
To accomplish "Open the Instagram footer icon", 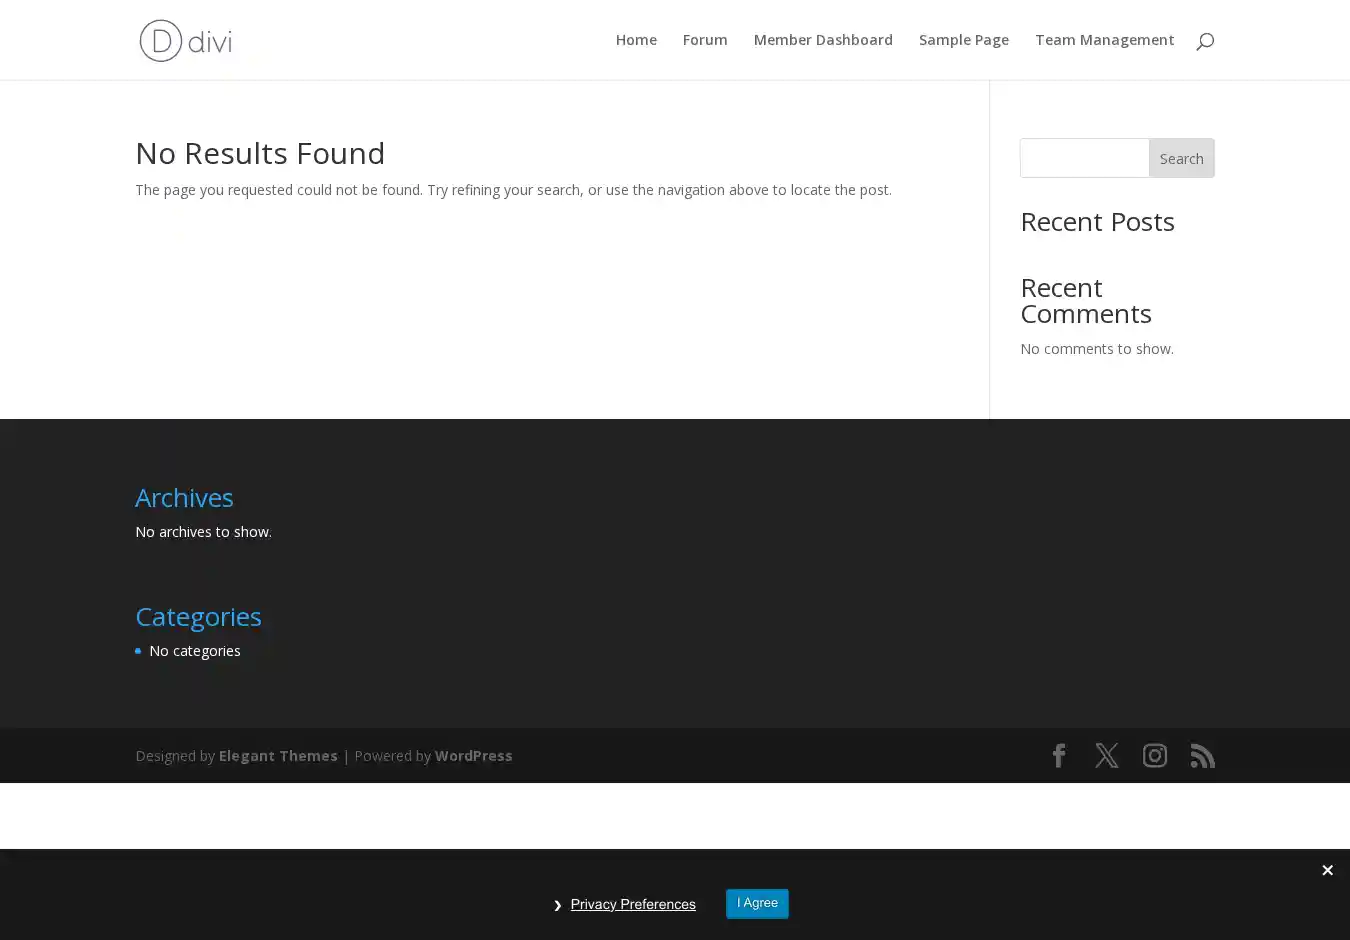I will click(x=1154, y=756).
